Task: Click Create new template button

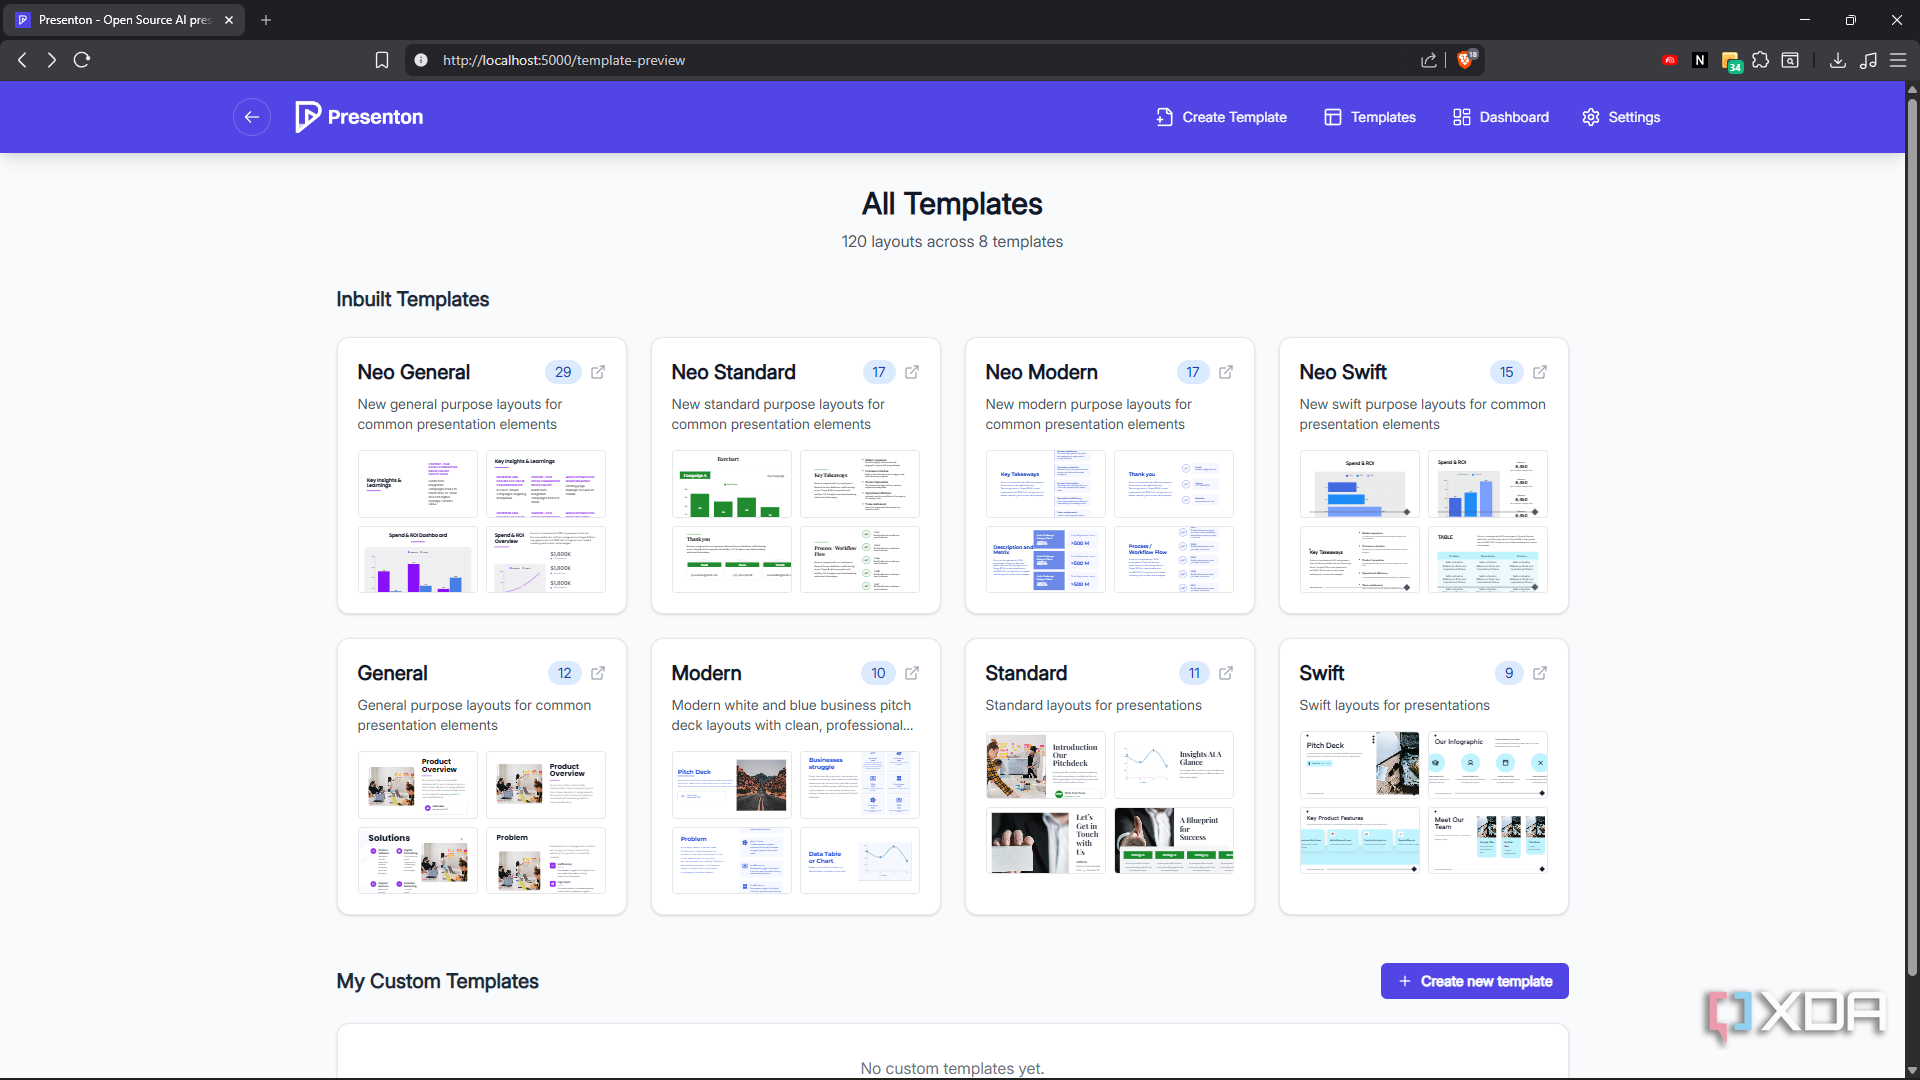Action: click(1475, 981)
